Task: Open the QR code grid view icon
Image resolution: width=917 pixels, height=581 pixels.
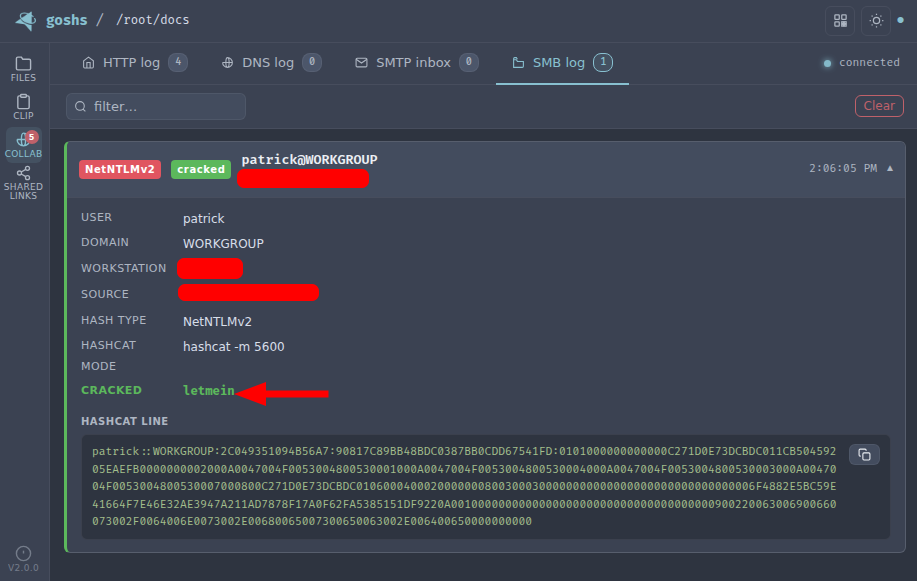Action: pyautogui.click(x=839, y=20)
